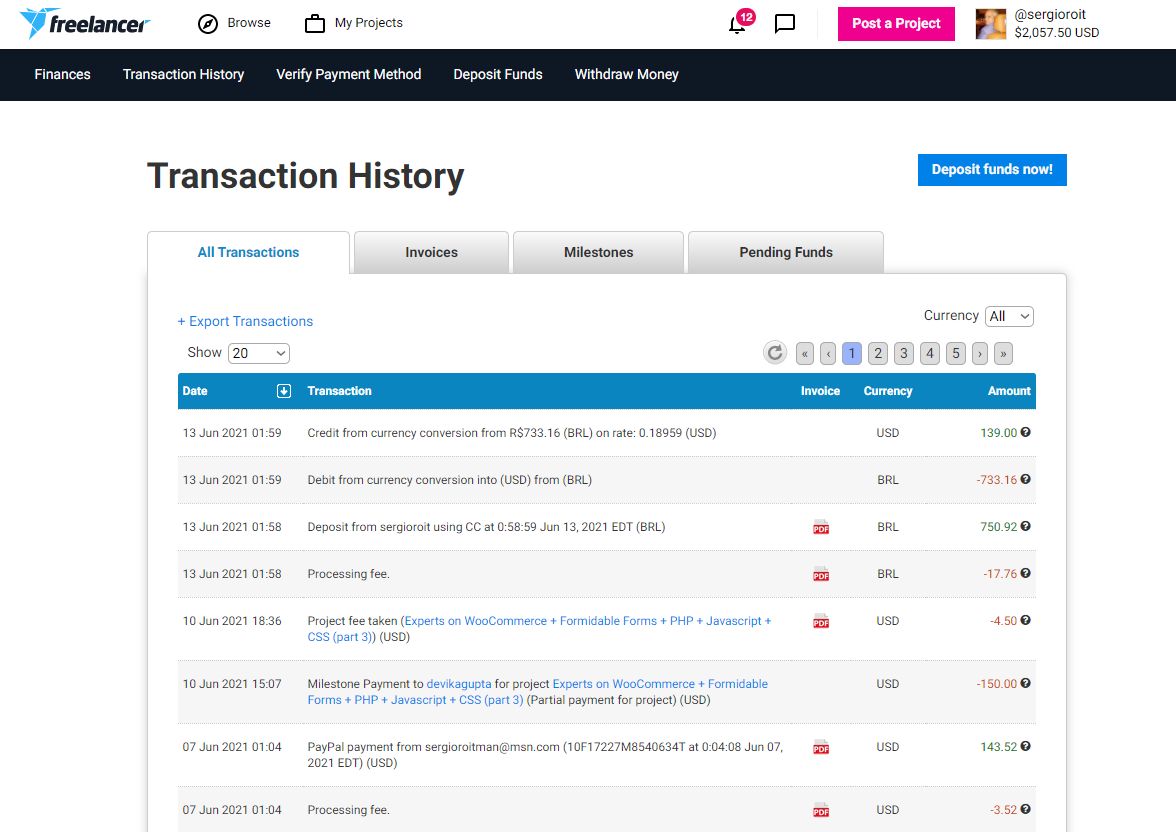Click Post a Project button
The width and height of the screenshot is (1176, 832).
tap(896, 24)
